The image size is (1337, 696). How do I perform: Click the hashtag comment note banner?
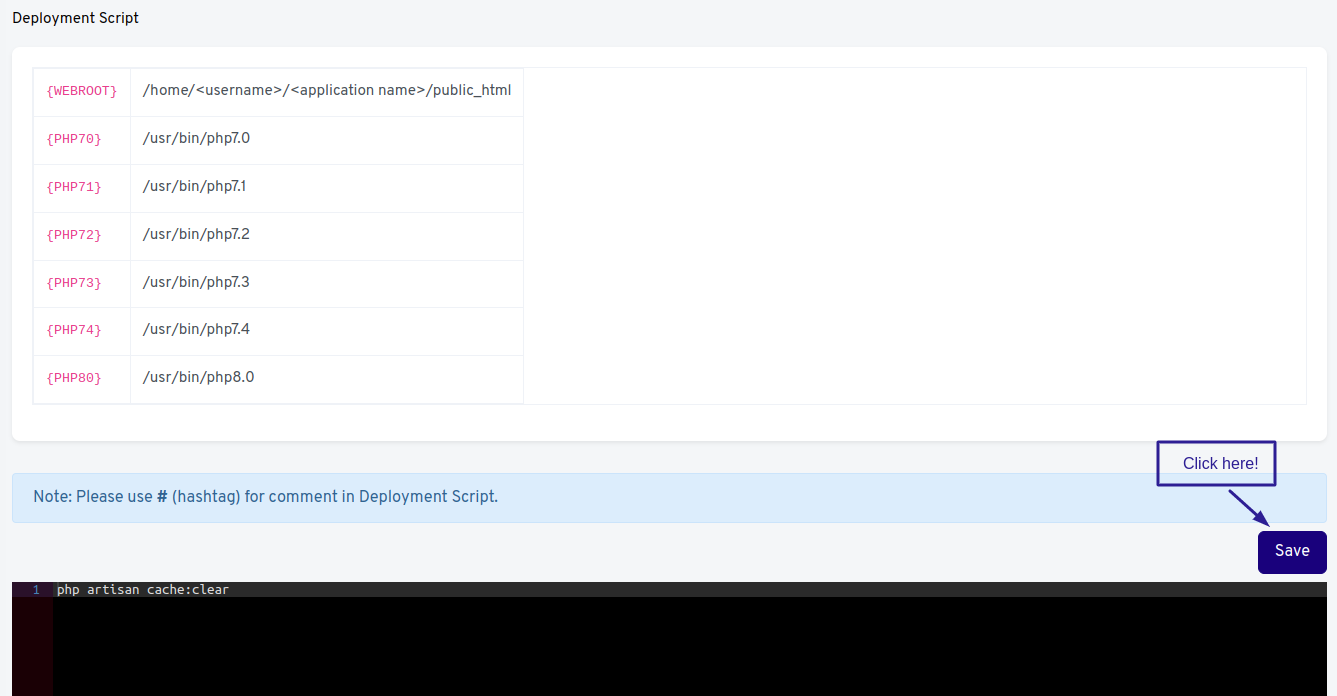pyautogui.click(x=669, y=498)
